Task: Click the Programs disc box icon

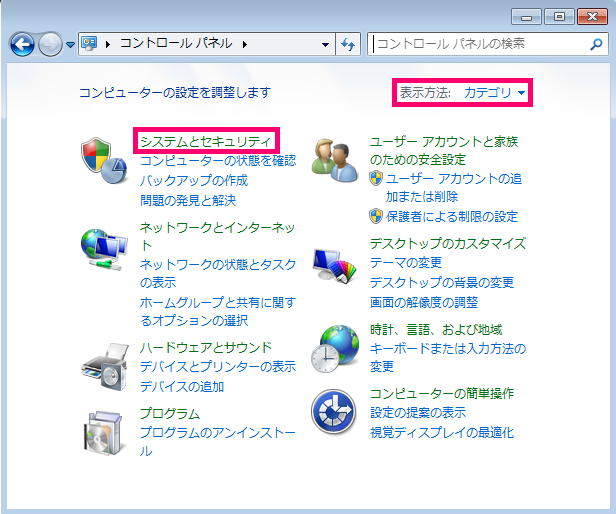Action: [104, 433]
